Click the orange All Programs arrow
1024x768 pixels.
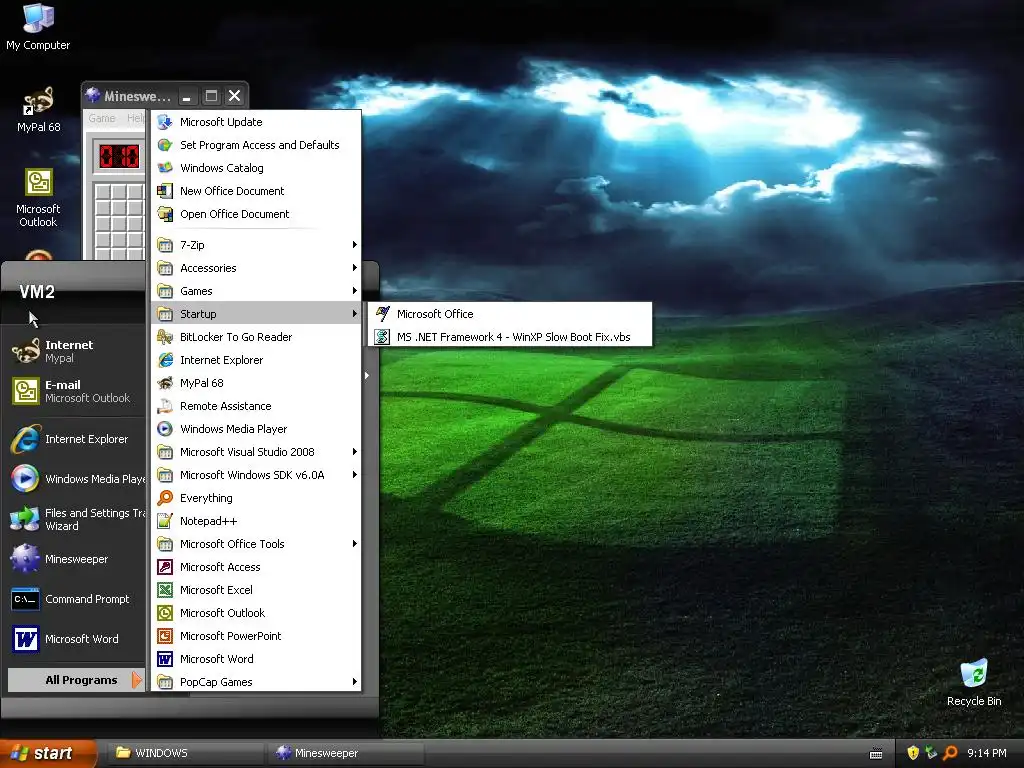[136, 680]
